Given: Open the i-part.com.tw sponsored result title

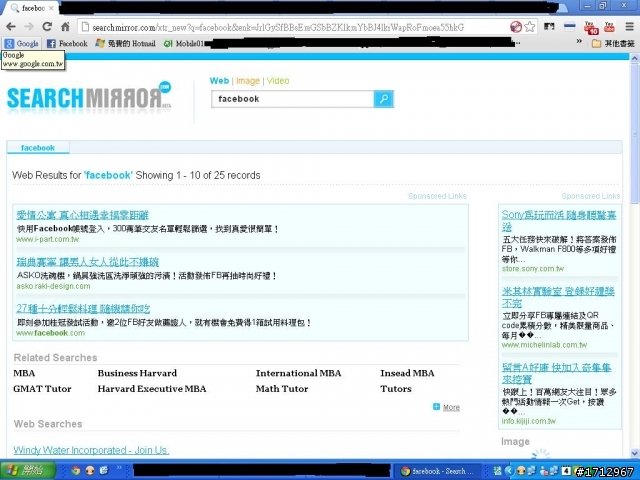Looking at the screenshot, I should pyautogui.click(x=82, y=215).
